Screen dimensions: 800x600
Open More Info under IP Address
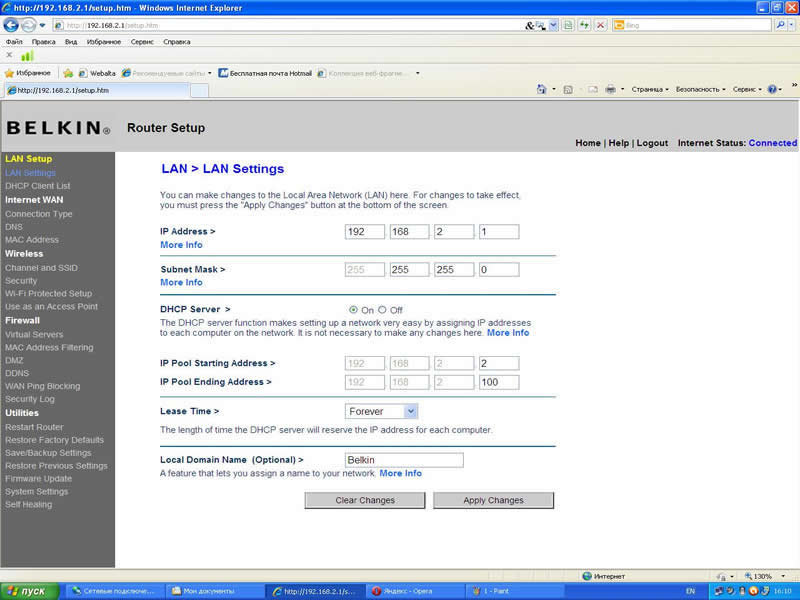click(181, 245)
